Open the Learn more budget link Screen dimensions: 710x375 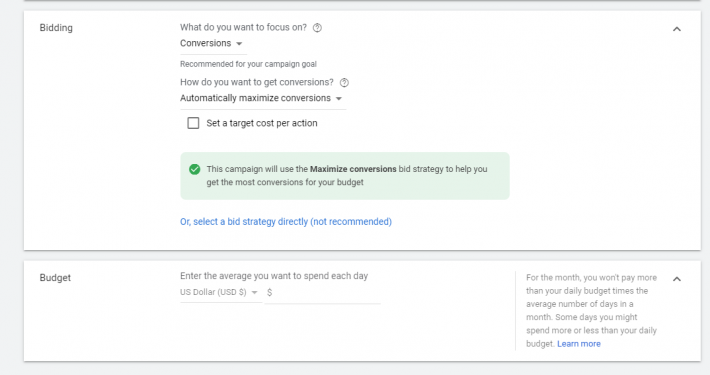tap(579, 344)
